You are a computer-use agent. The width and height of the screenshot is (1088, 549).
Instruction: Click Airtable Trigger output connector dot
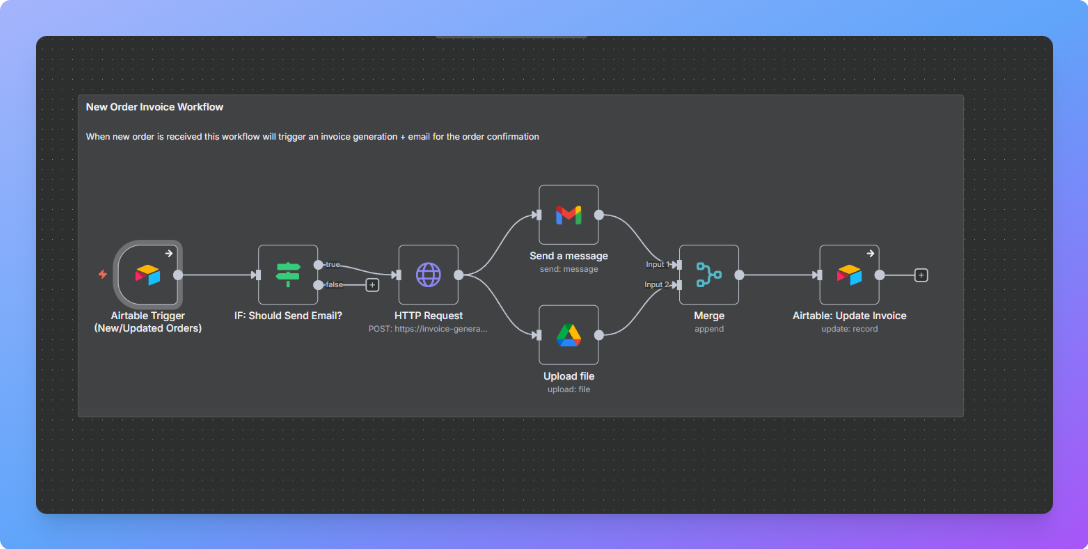178,275
